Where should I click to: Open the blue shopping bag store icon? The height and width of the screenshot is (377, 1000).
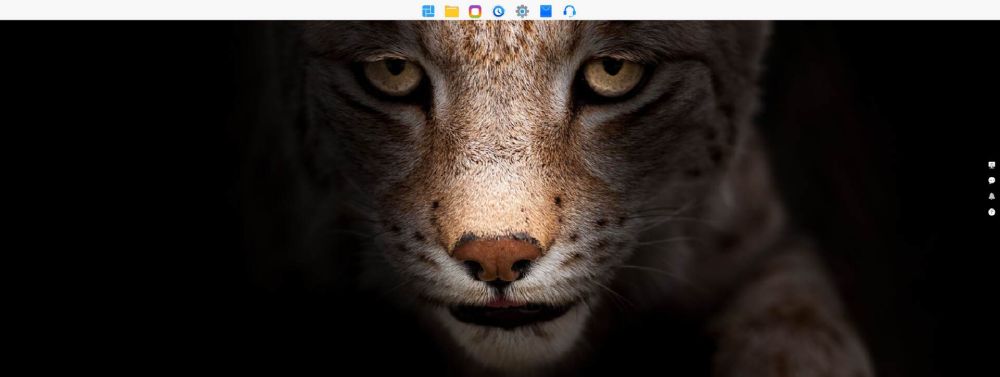point(546,11)
